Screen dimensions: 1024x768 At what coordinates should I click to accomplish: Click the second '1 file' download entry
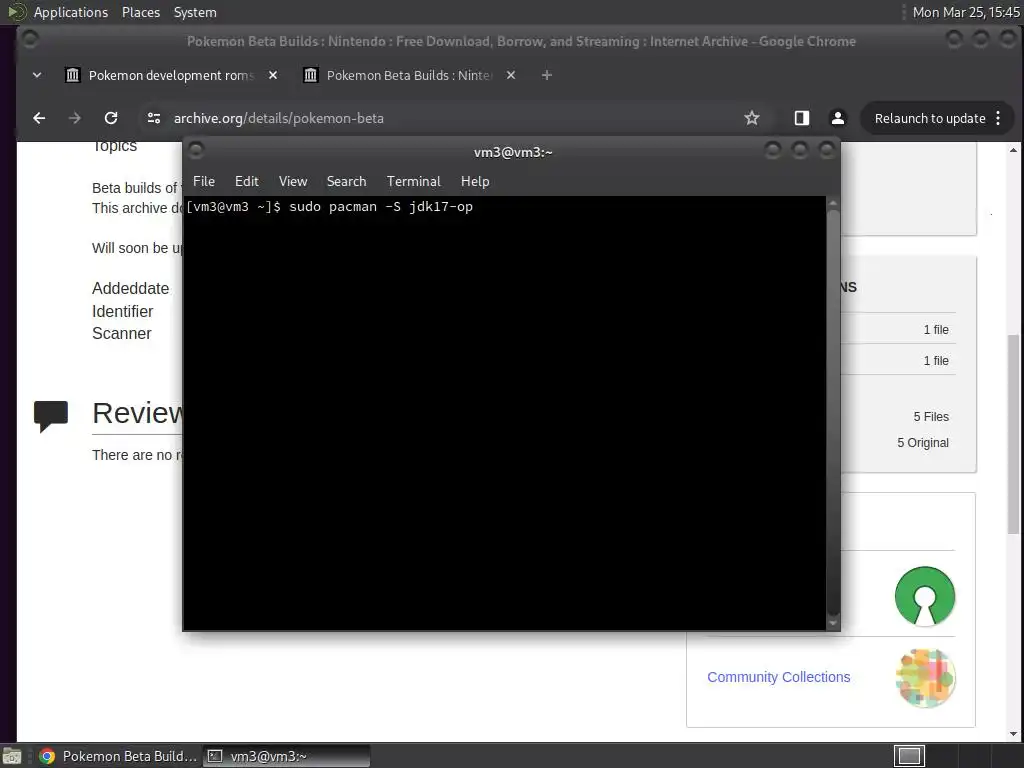[936, 360]
